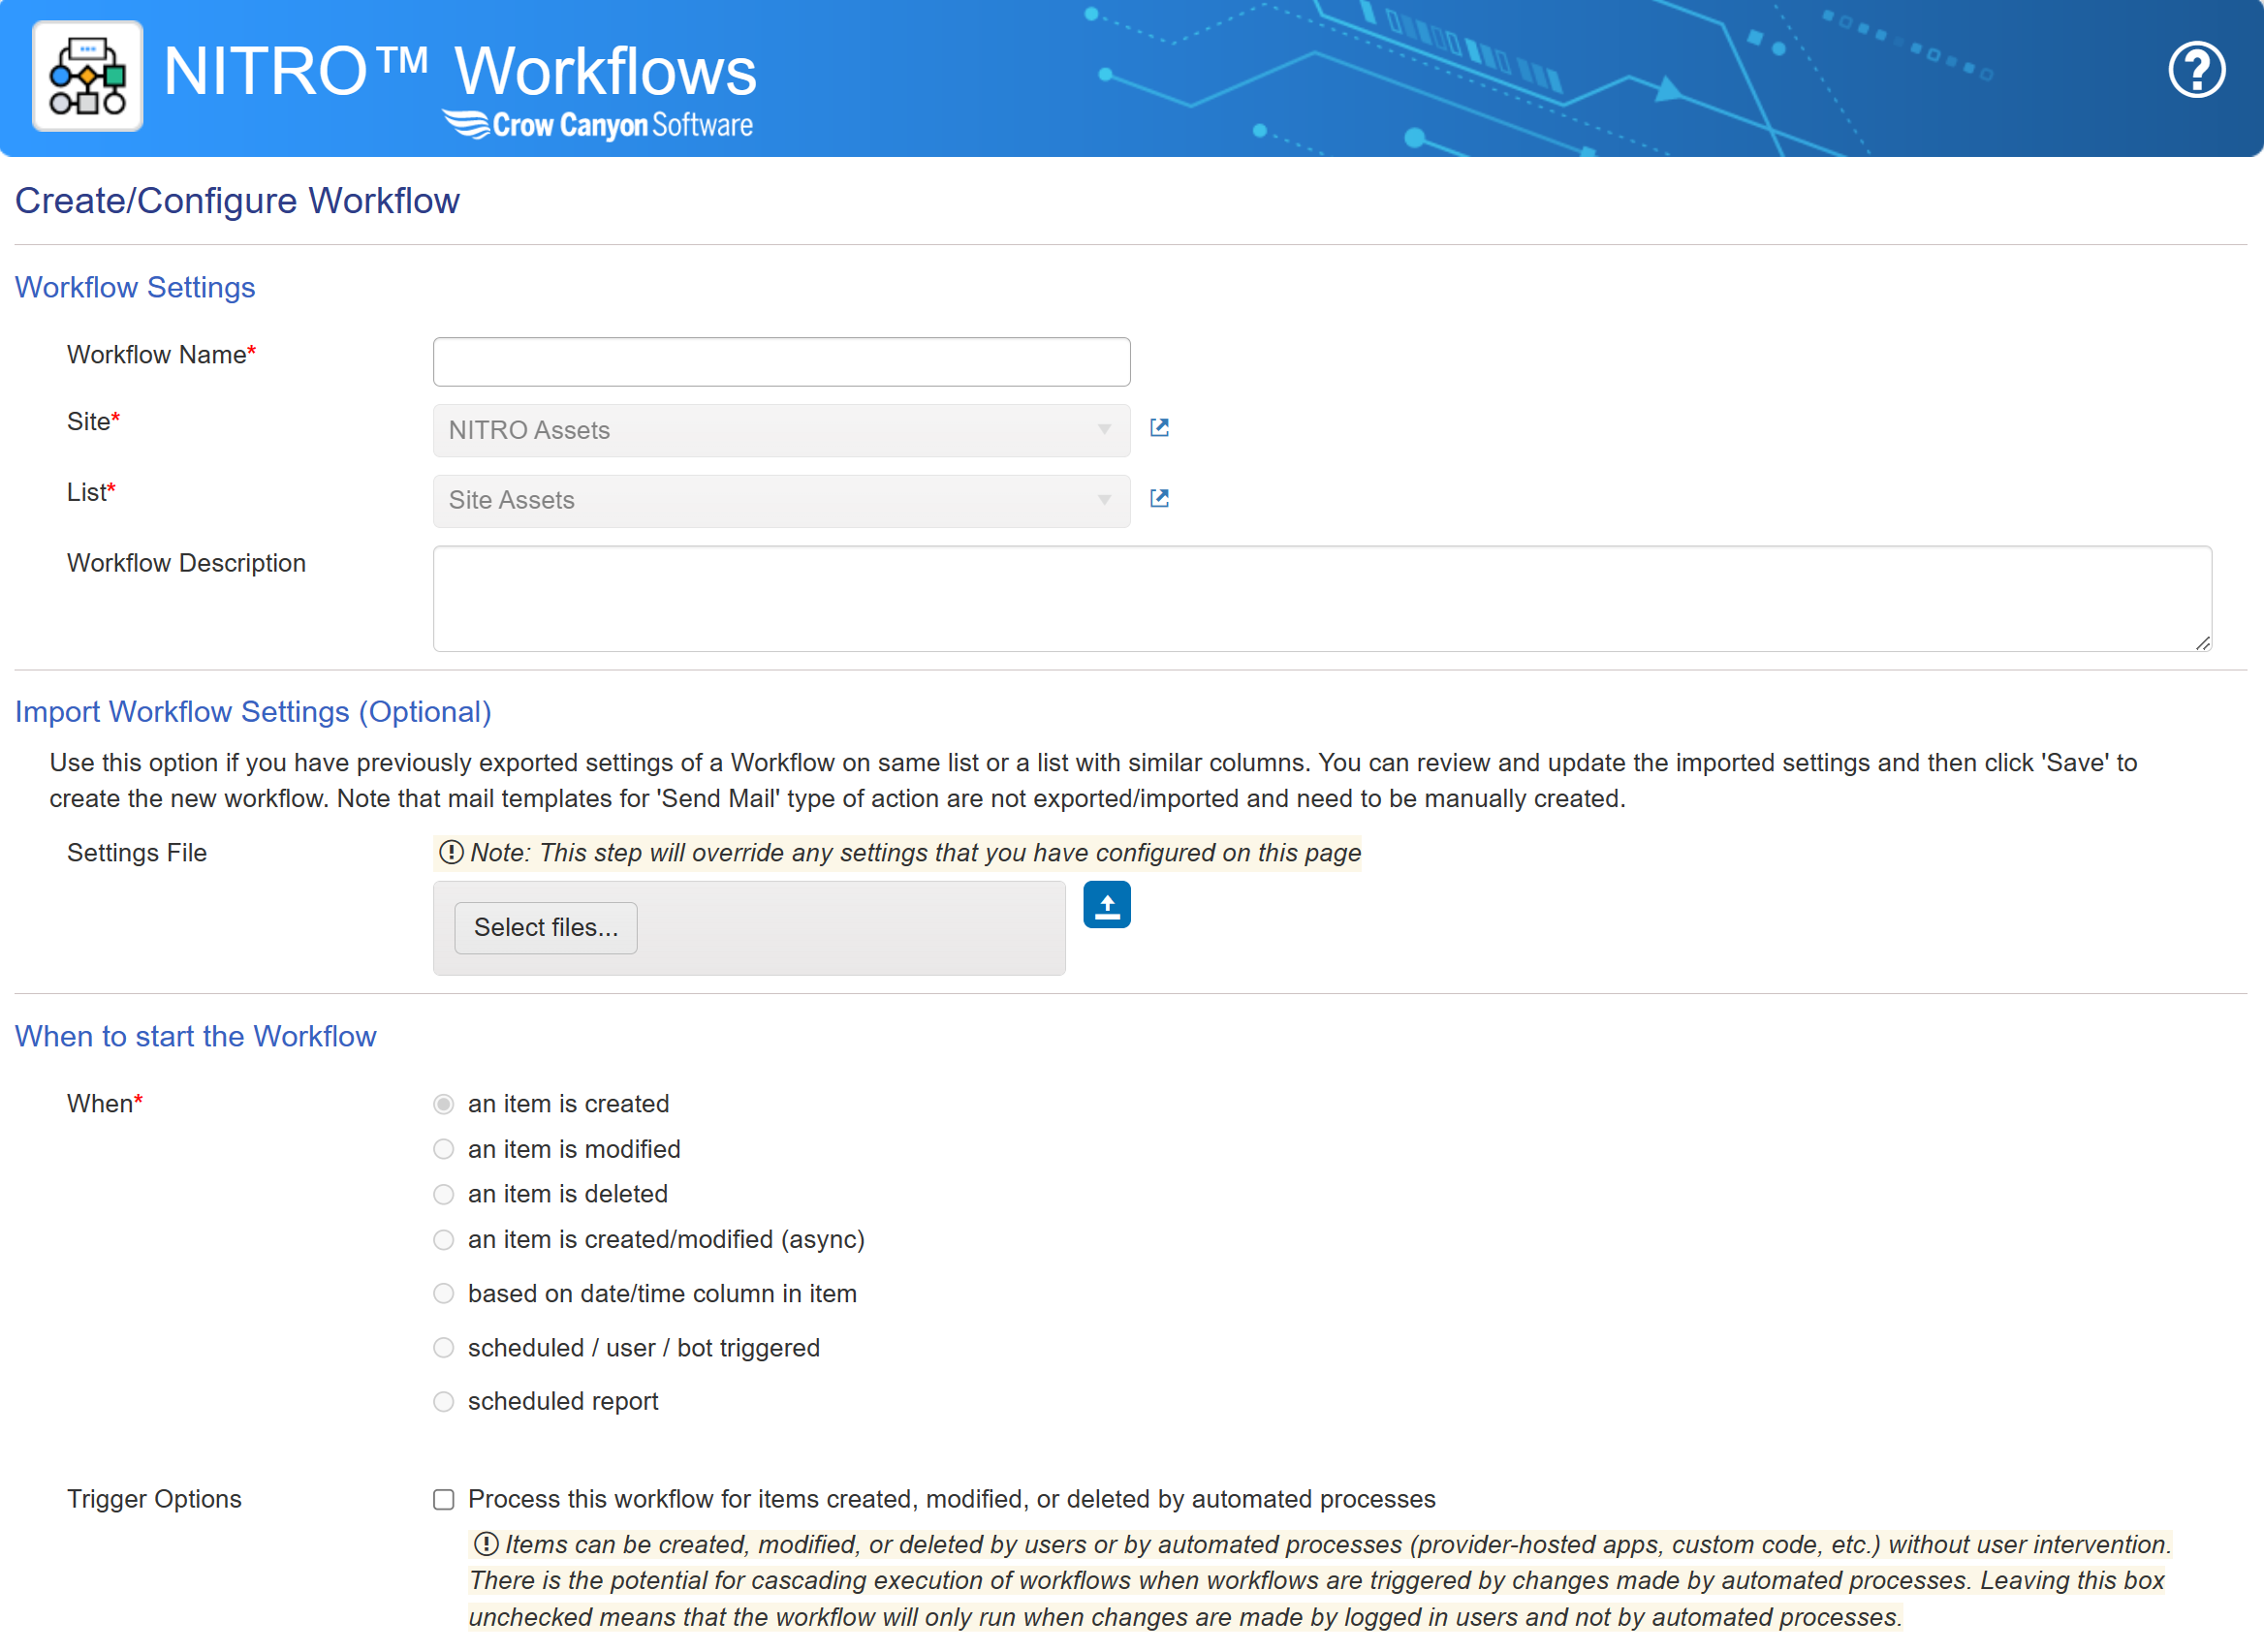
Task: Click the resize handle of Workflow Description box
Action: tap(2202, 643)
